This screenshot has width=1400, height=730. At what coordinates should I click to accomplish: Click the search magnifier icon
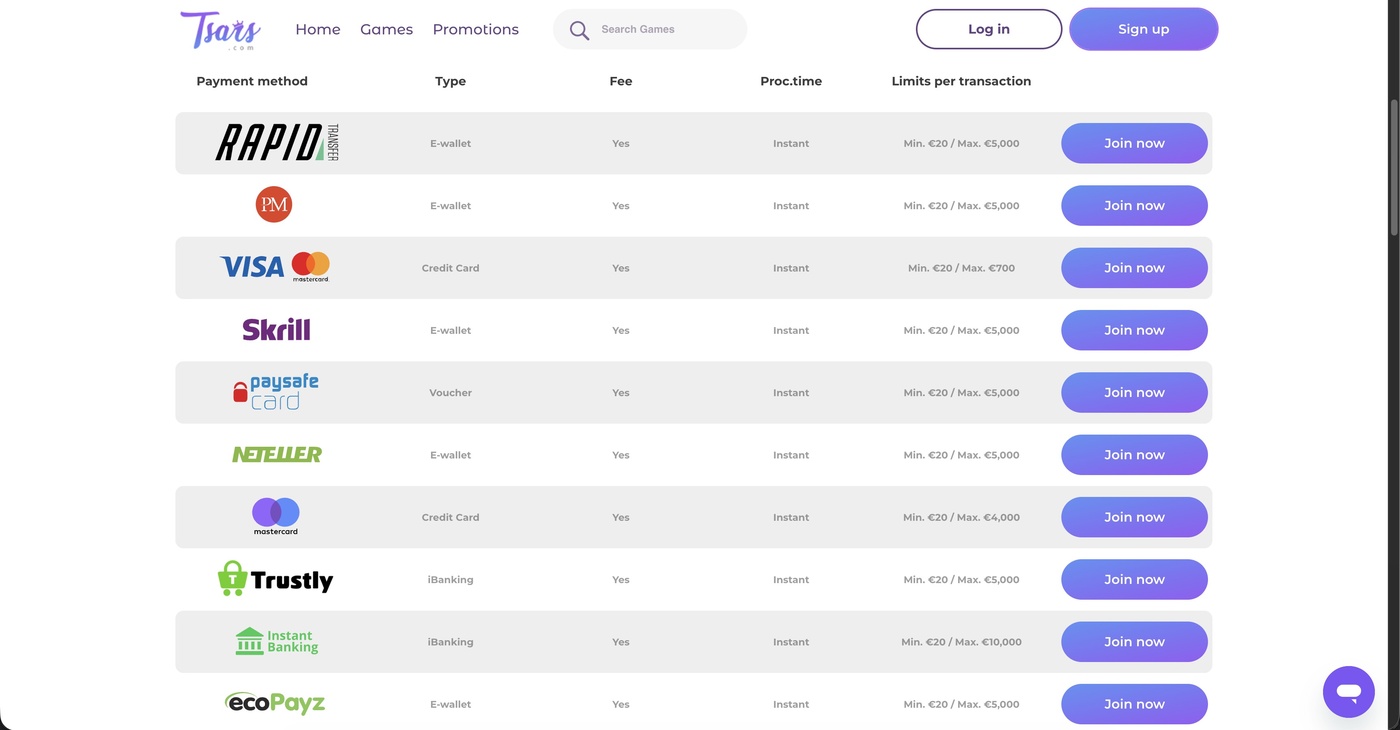point(579,30)
